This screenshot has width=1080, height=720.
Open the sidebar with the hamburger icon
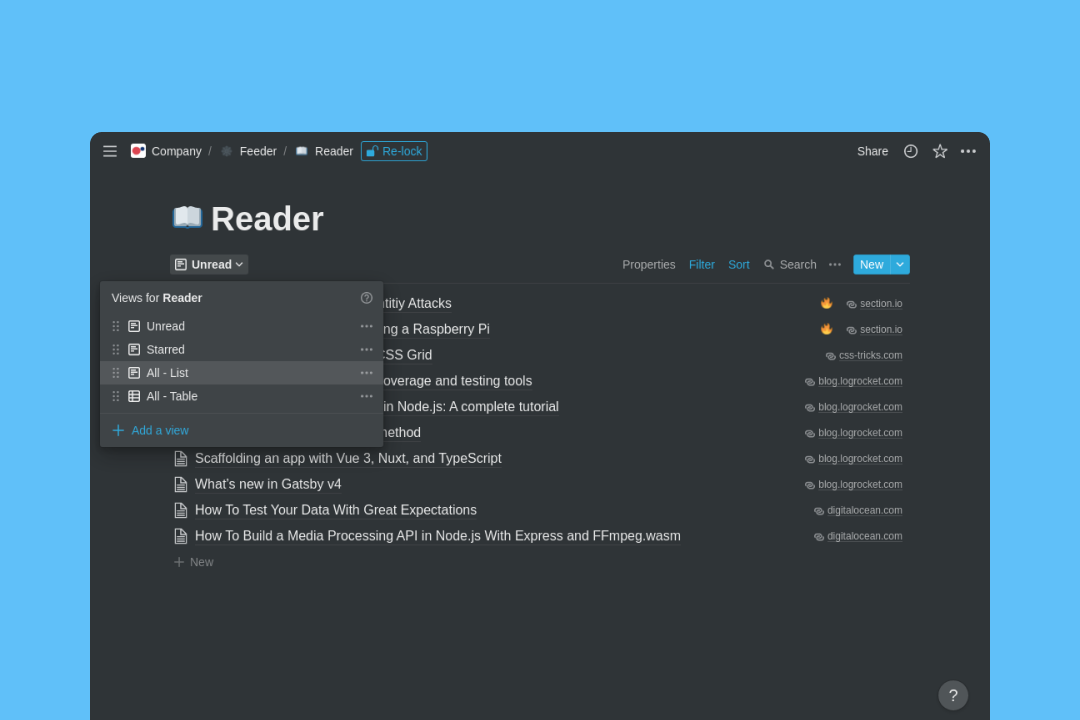pyautogui.click(x=110, y=151)
